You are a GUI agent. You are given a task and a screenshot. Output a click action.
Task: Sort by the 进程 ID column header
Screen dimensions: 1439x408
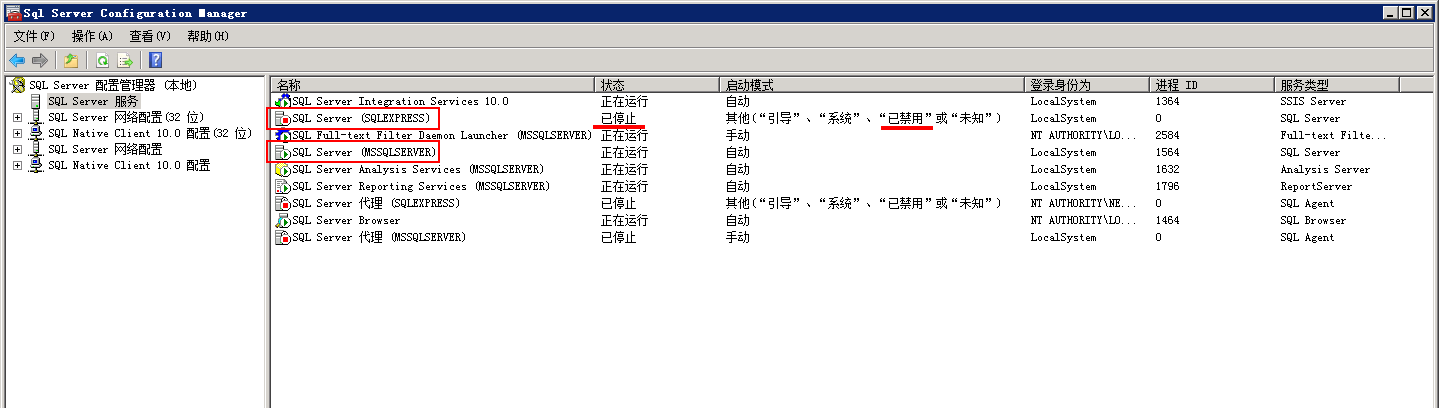pyautogui.click(x=1211, y=85)
